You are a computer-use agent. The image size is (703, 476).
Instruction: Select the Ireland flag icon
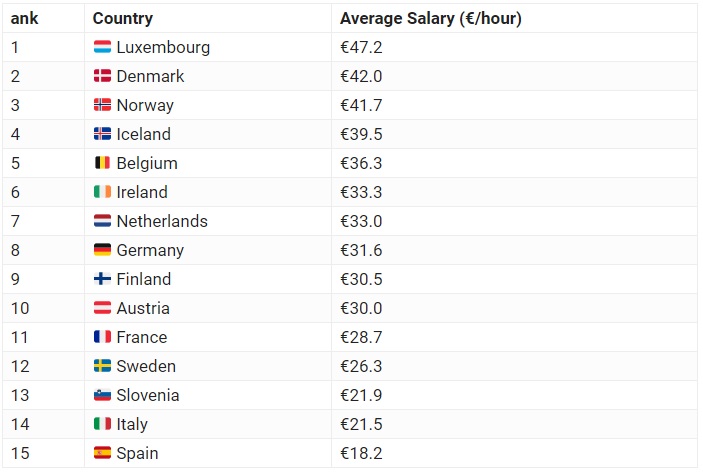click(102, 192)
